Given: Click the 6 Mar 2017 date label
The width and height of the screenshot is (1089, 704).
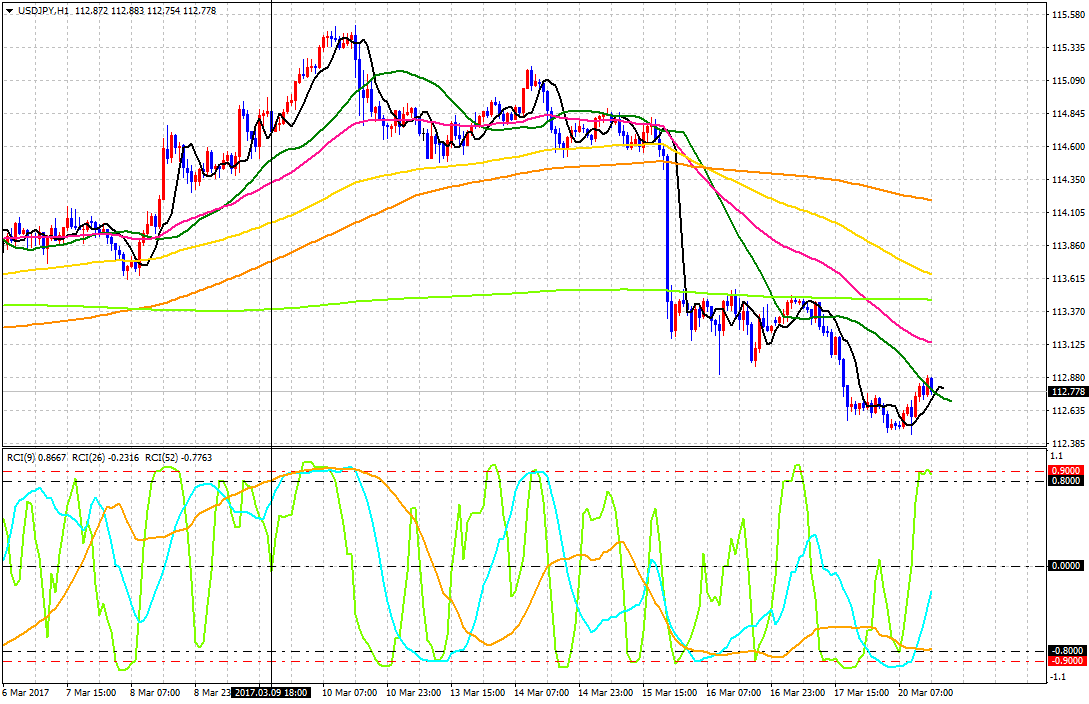Looking at the screenshot, I should point(25,692).
